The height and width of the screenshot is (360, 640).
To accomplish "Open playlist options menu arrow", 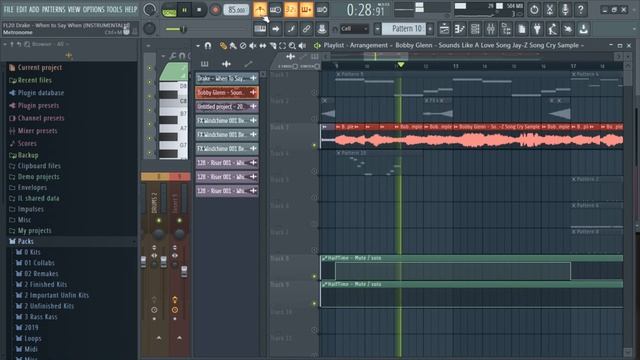I will point(198,46).
